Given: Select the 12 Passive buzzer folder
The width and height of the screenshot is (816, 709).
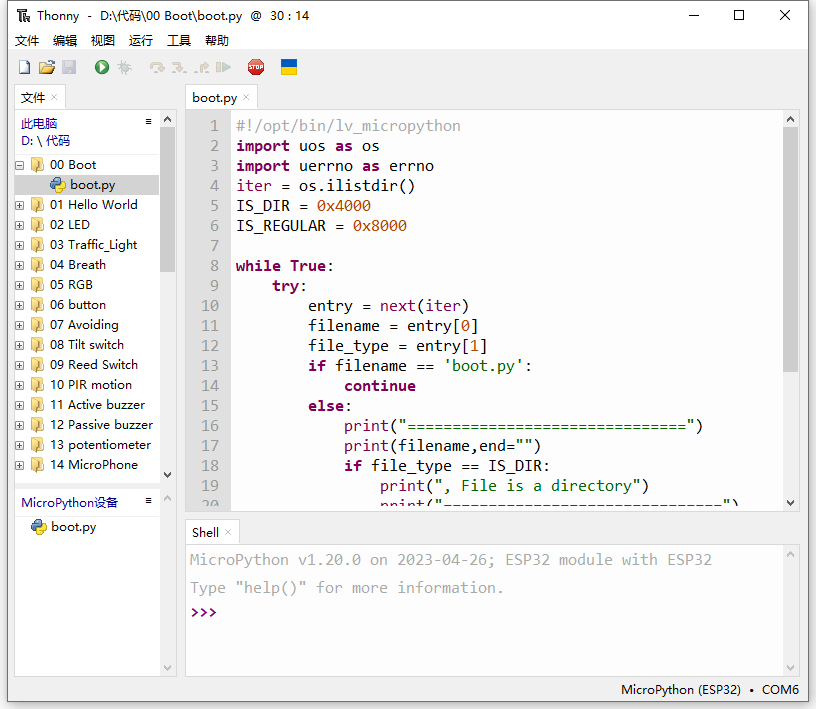Looking at the screenshot, I should coord(87,425).
